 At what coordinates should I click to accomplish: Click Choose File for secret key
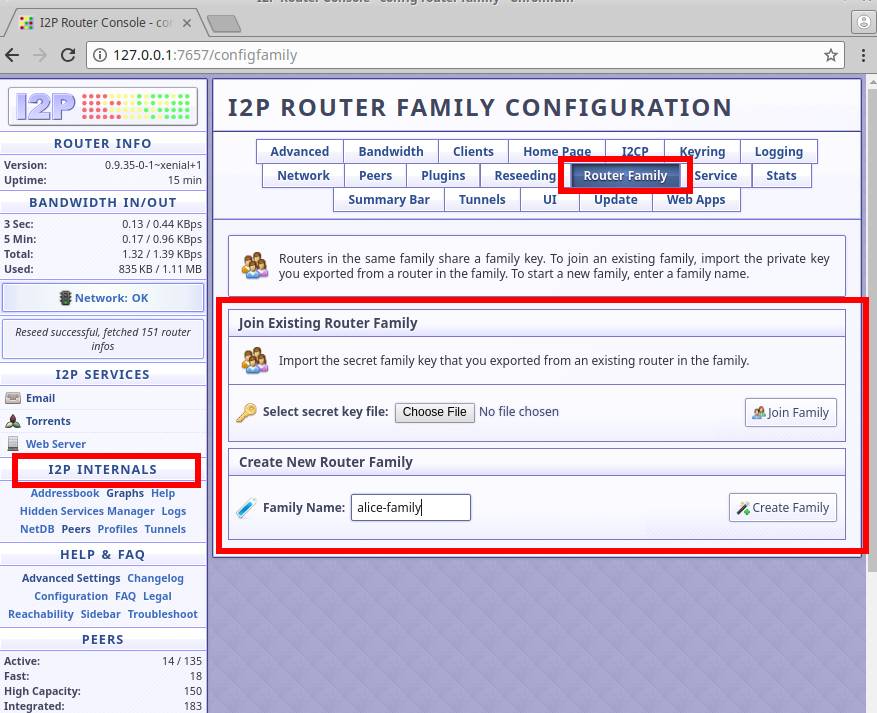click(x=434, y=412)
